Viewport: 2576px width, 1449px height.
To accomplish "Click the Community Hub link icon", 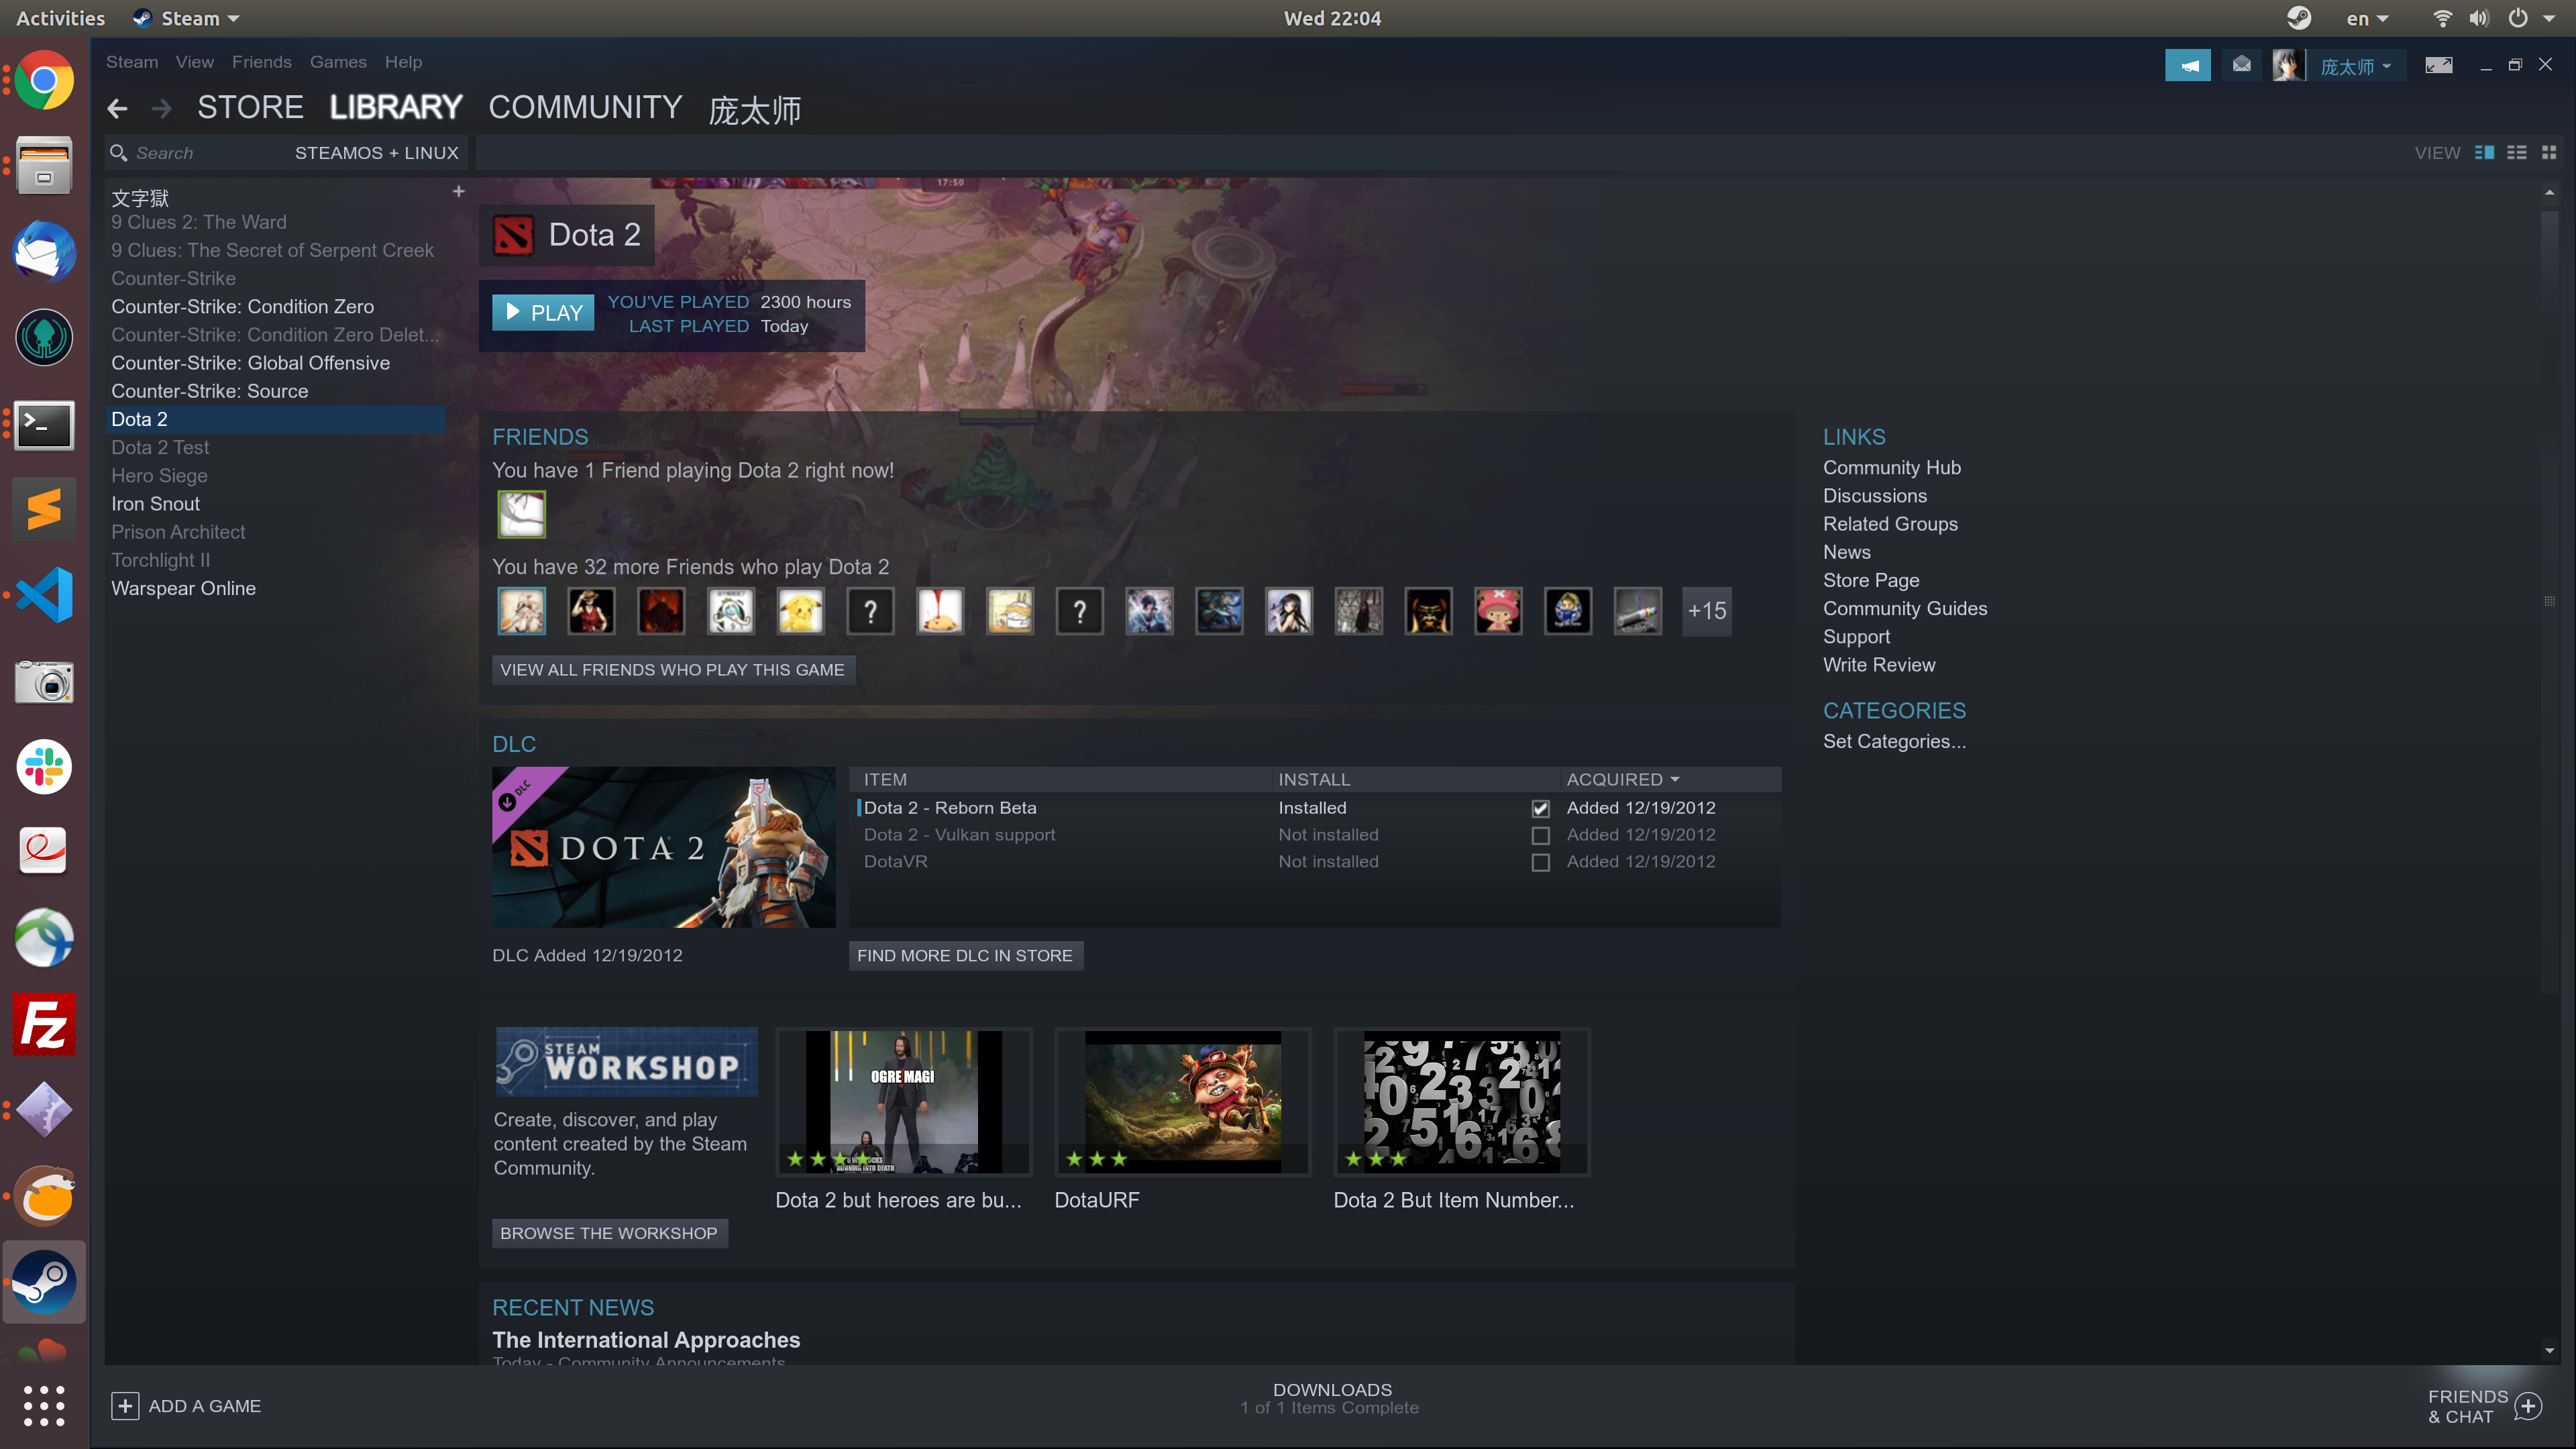I will coord(1890,467).
